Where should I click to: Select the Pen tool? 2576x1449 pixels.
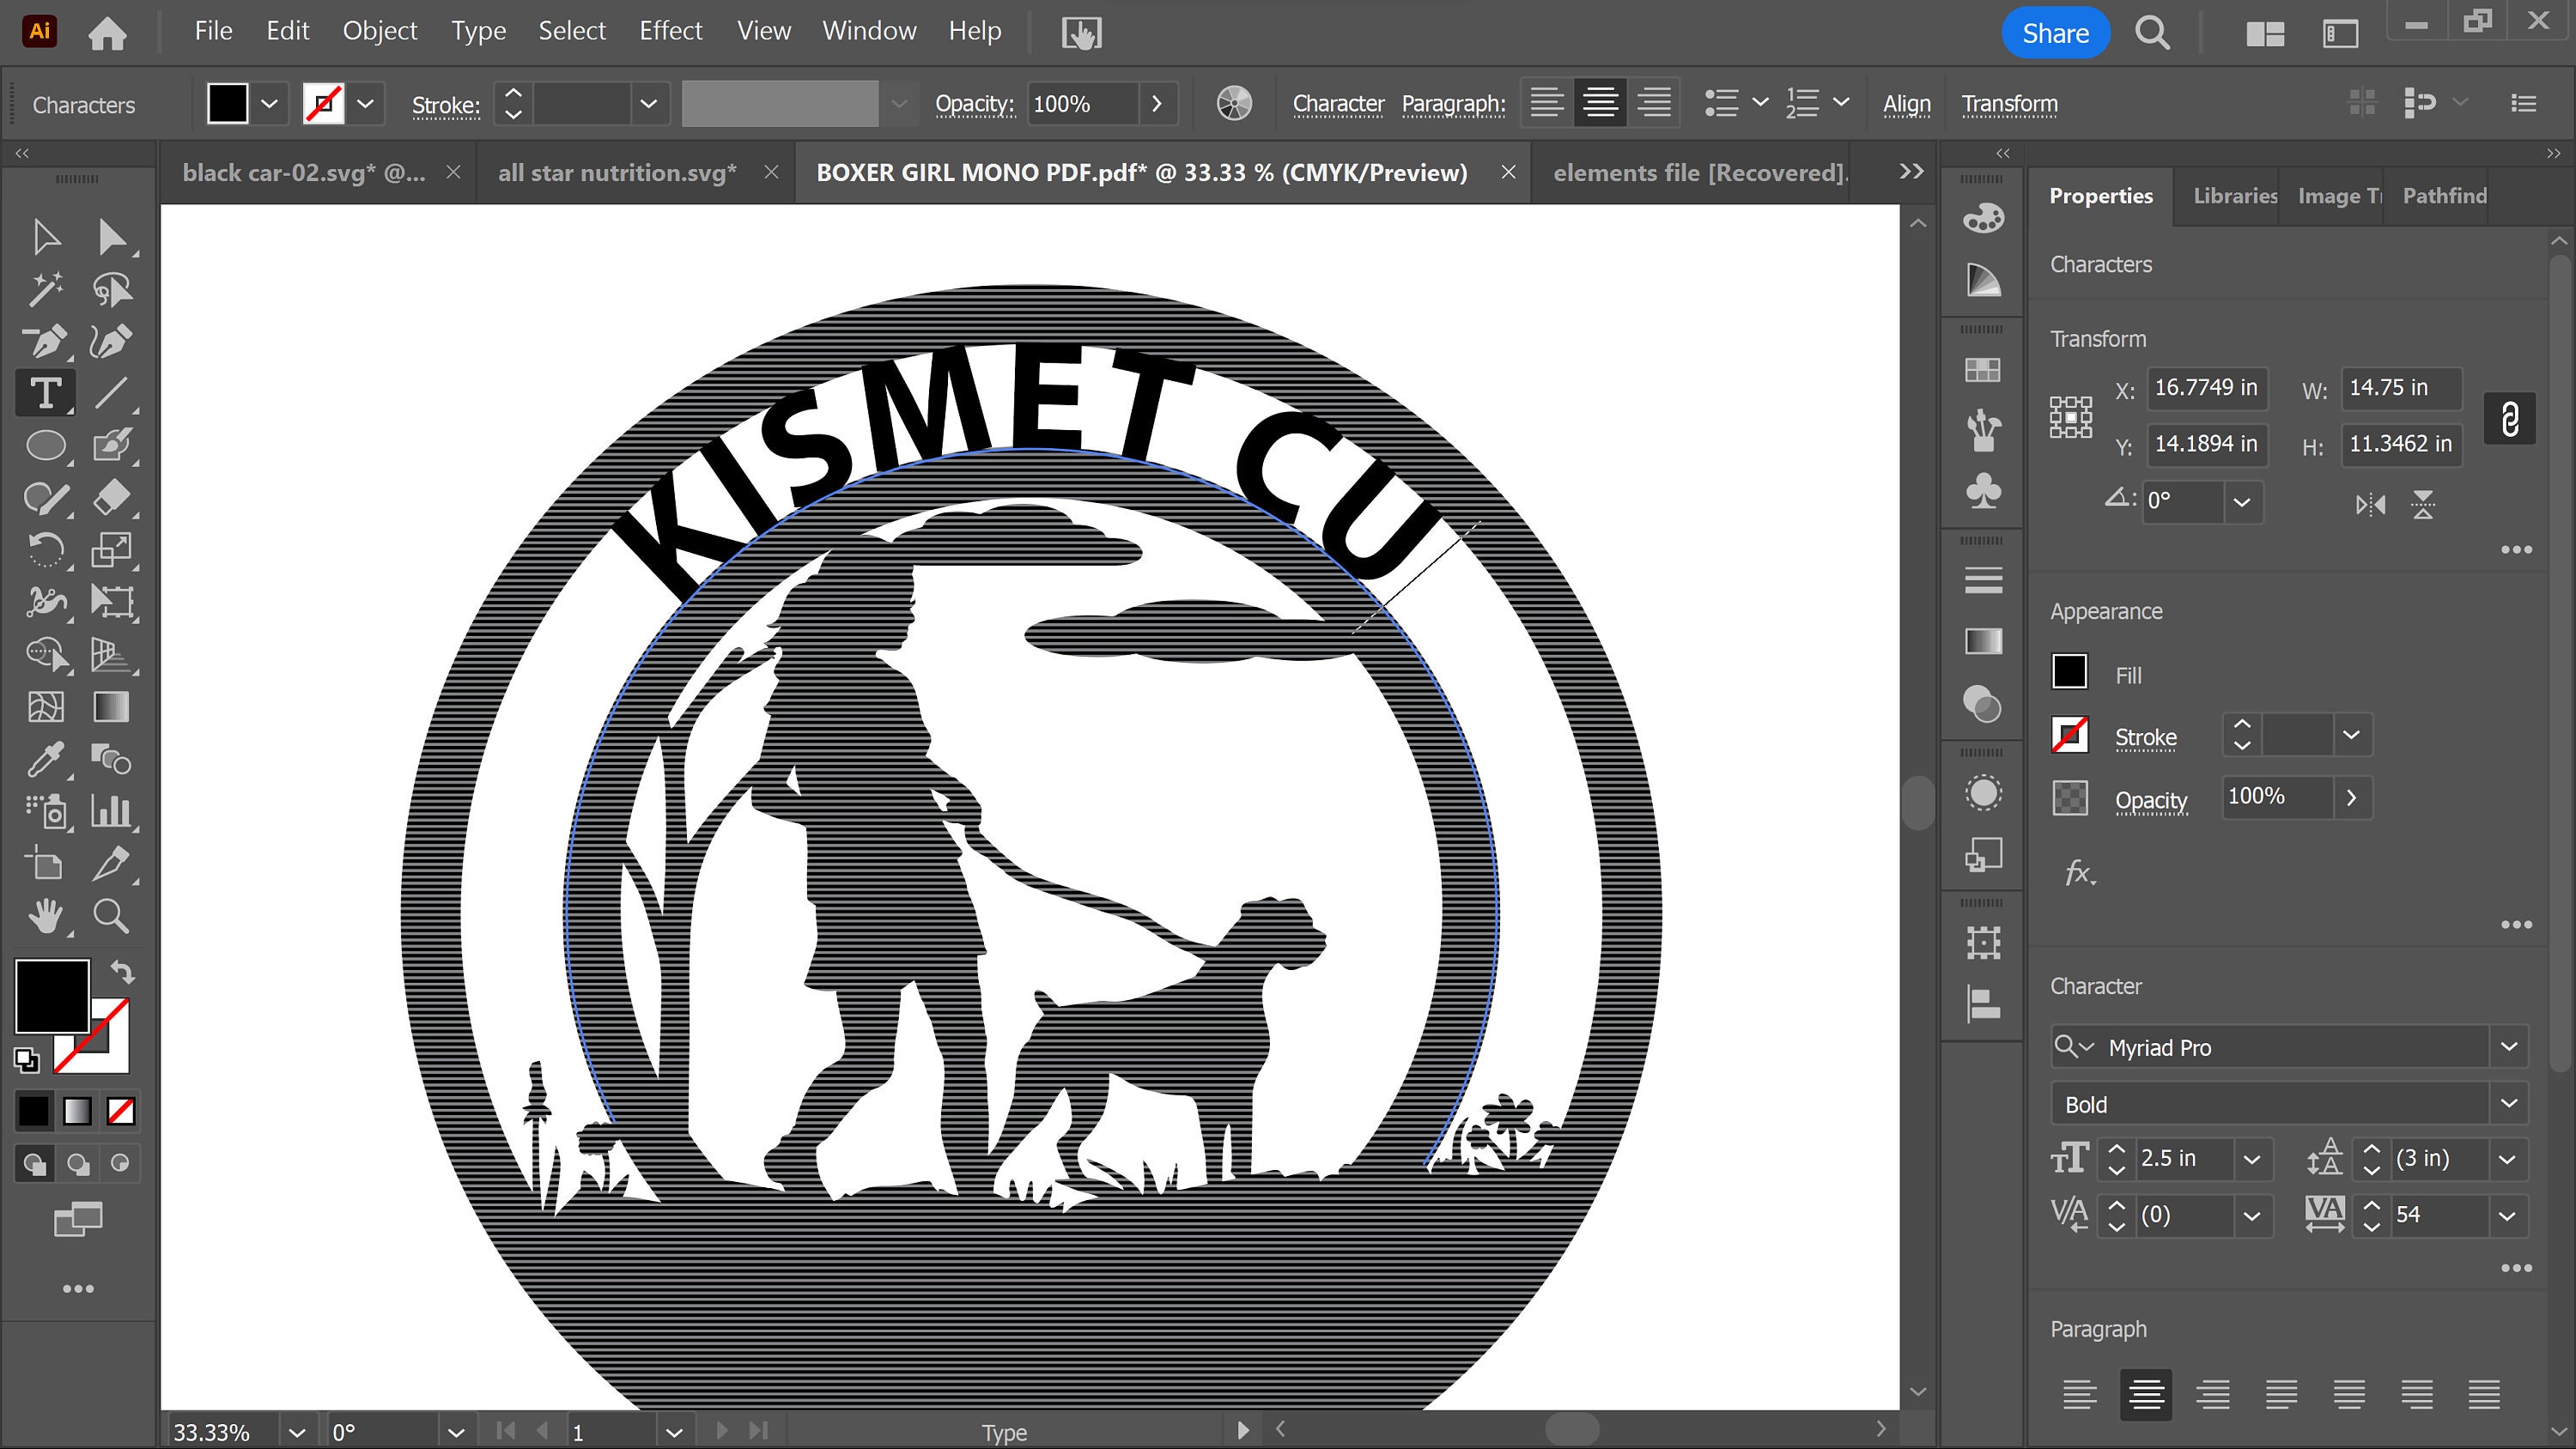tap(48, 341)
